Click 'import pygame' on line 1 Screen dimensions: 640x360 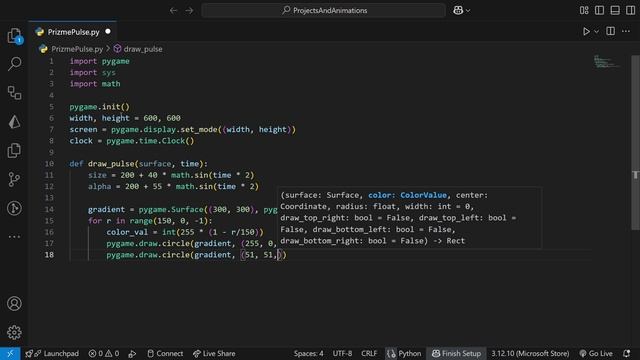(100, 61)
